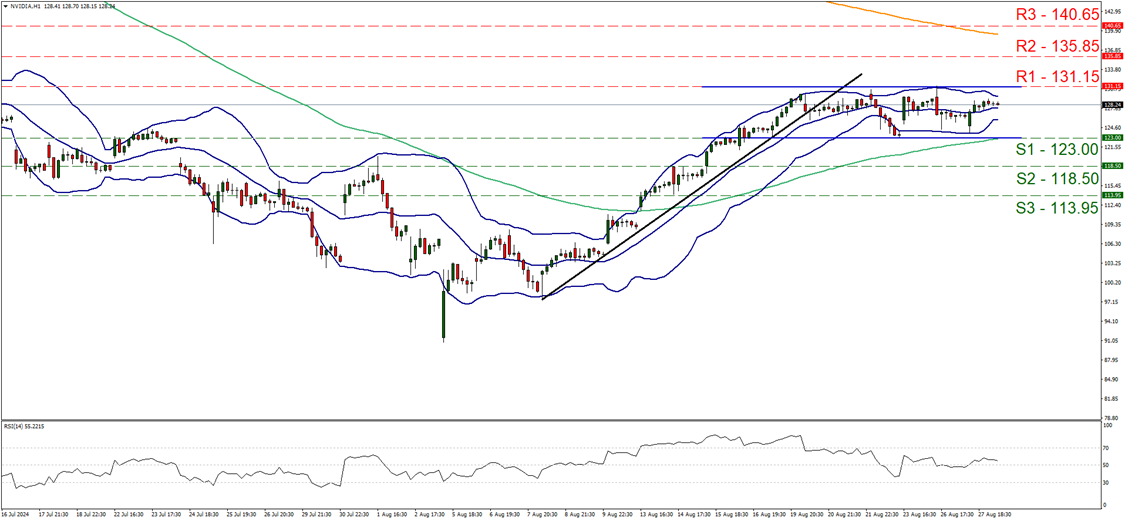Click the 16 Jul 2024 date label
The height and width of the screenshot is (521, 1125).
click(17, 514)
